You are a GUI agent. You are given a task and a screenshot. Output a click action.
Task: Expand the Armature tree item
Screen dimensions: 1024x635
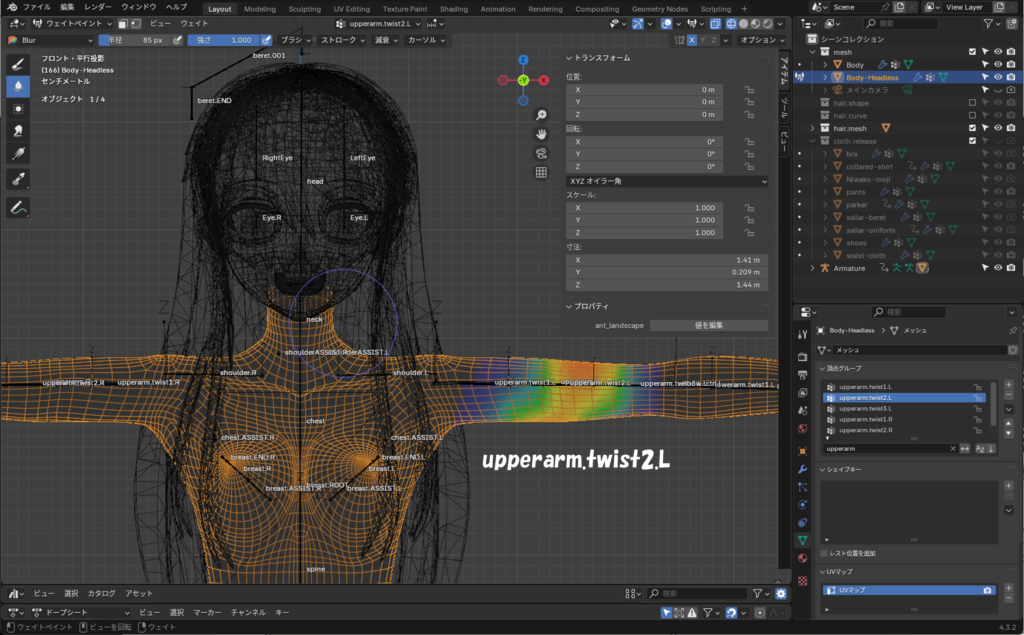coord(812,268)
